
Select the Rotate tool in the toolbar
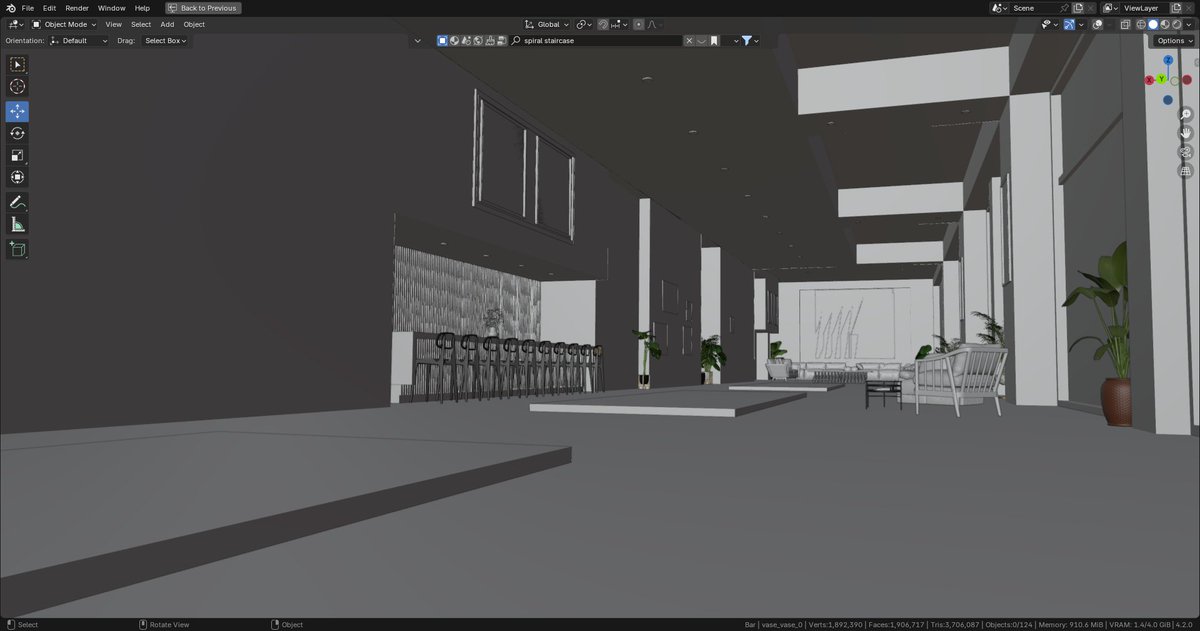17,133
